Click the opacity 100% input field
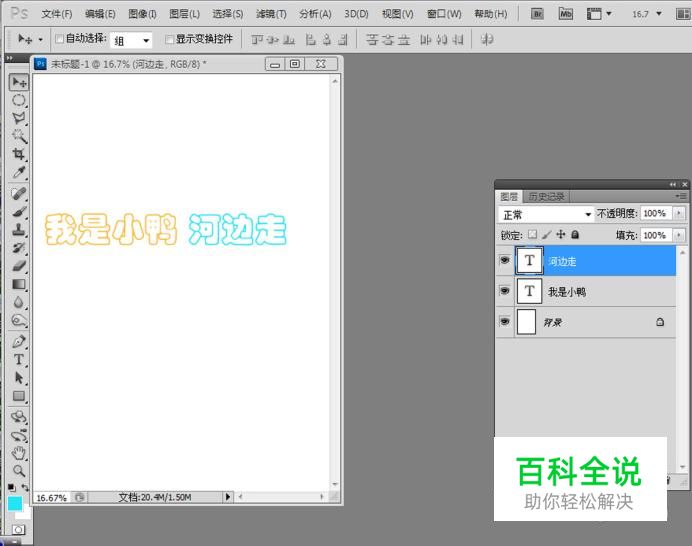This screenshot has height=546, width=692. [656, 214]
